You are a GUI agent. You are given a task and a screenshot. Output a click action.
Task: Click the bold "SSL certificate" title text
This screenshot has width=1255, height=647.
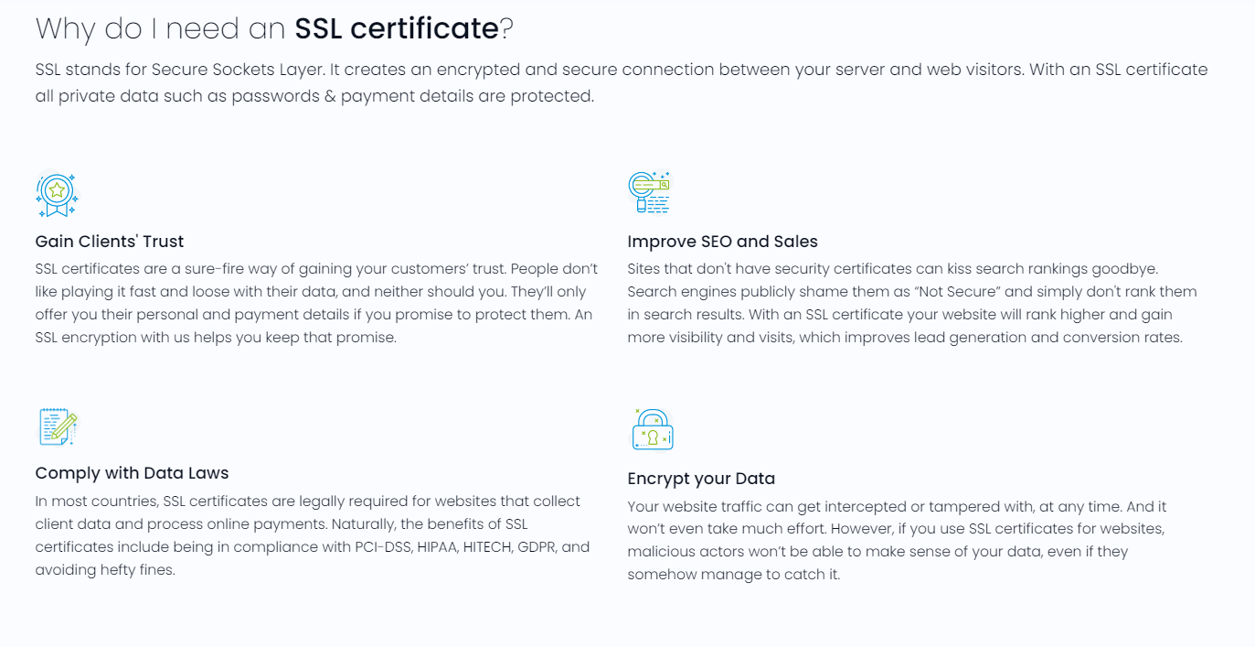tap(396, 29)
